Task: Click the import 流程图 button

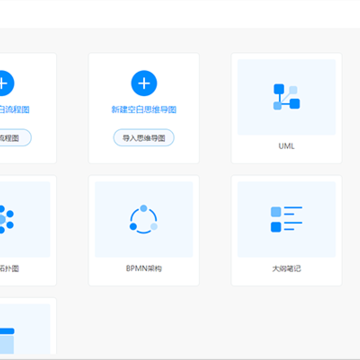Action: point(15,138)
